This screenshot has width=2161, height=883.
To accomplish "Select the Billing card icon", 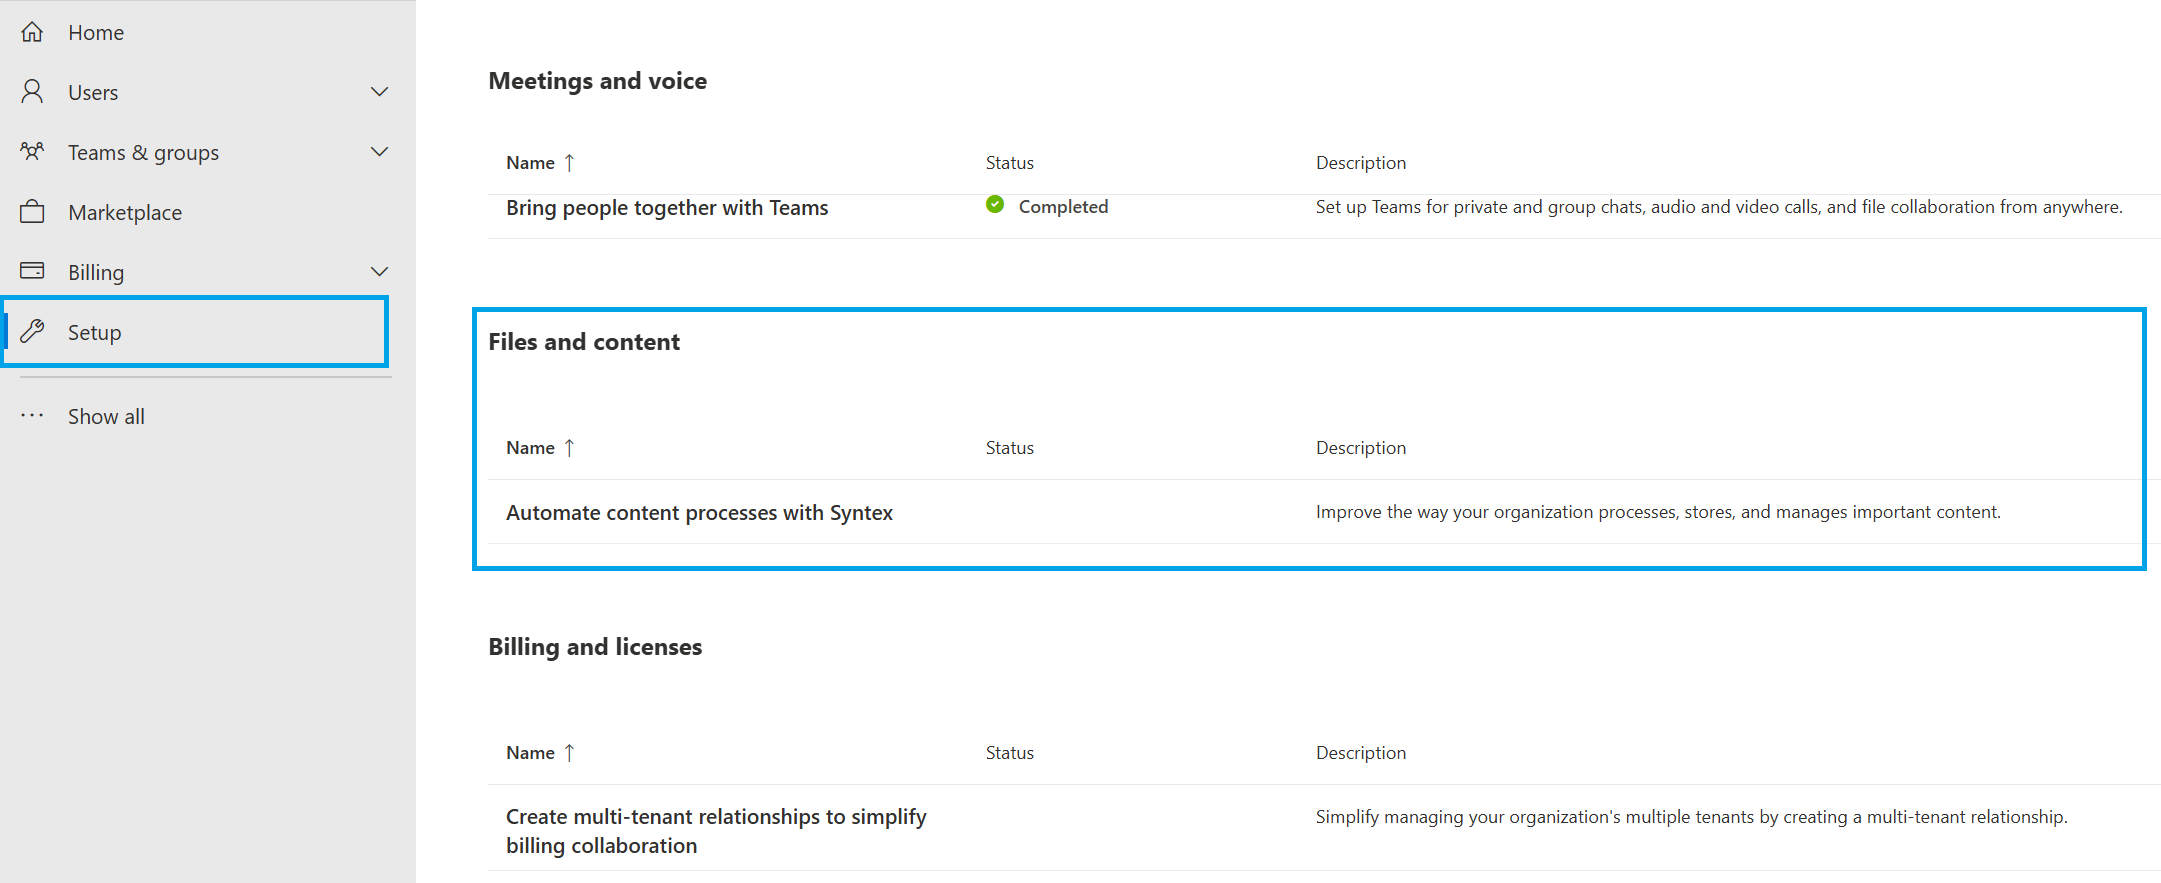I will click(x=32, y=271).
